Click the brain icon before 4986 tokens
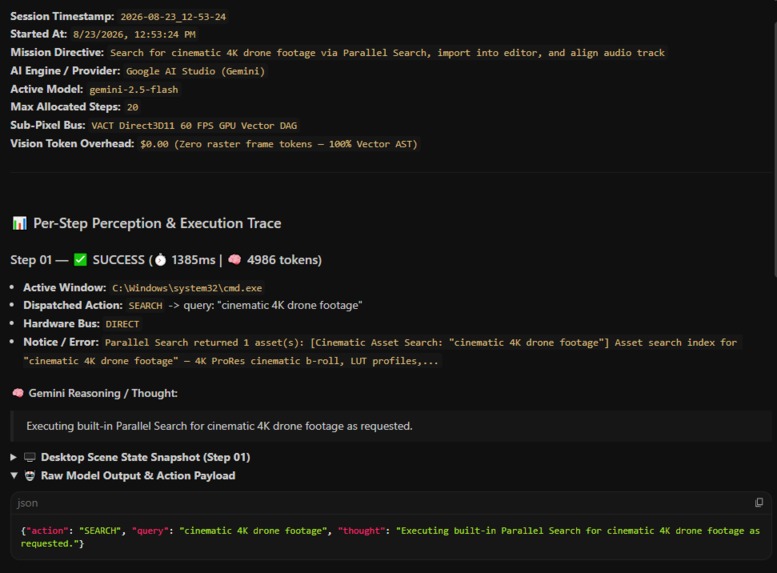The image size is (777, 573). [x=234, y=259]
